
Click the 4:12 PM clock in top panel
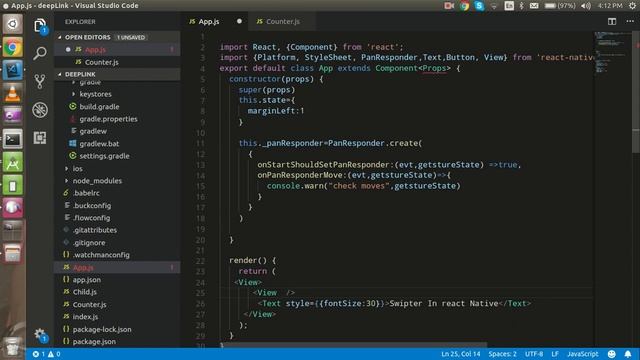[x=610, y=6]
